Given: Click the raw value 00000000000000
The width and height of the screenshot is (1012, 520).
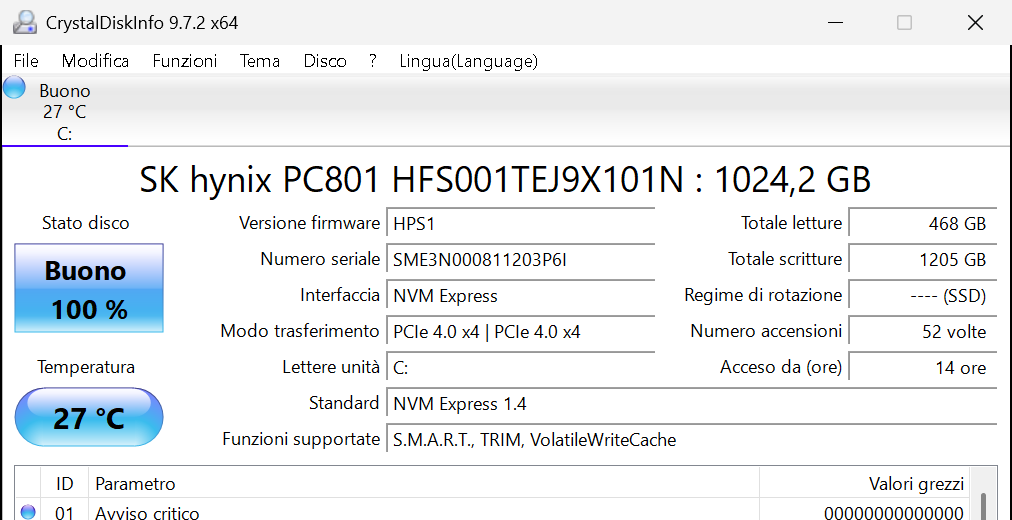Looking at the screenshot, I should click(x=894, y=514).
